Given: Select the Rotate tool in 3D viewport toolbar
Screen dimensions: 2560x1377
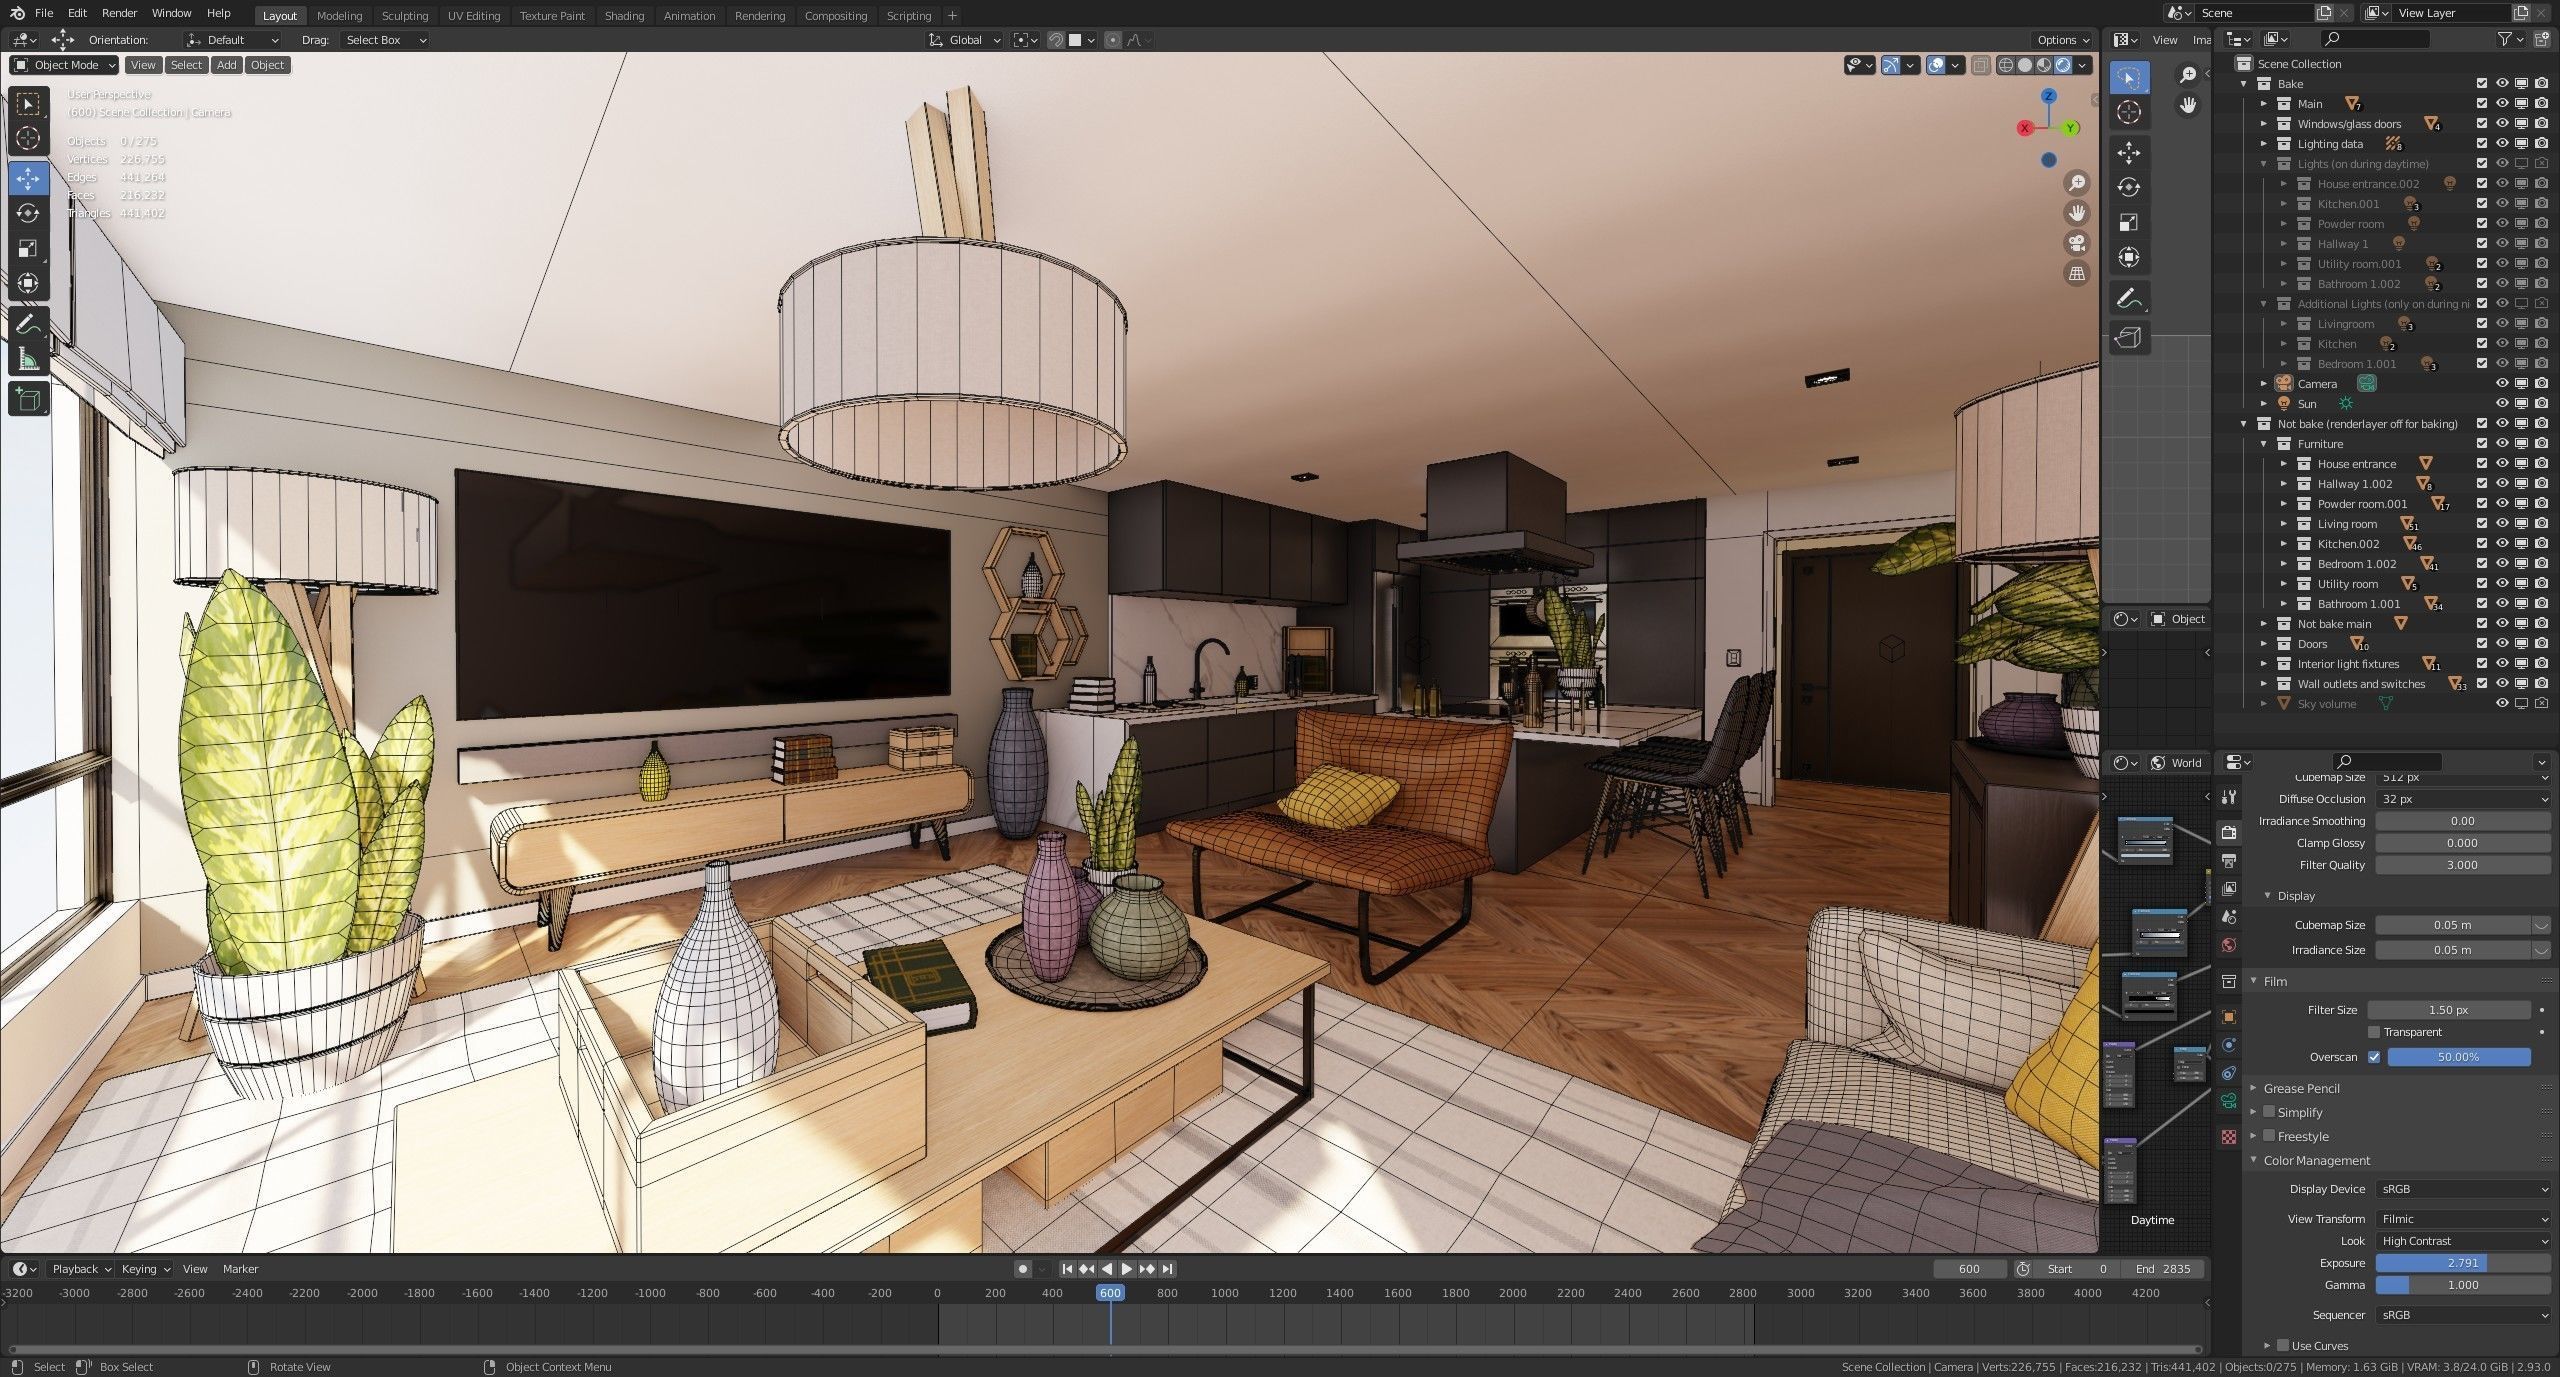Looking at the screenshot, I should 28,213.
